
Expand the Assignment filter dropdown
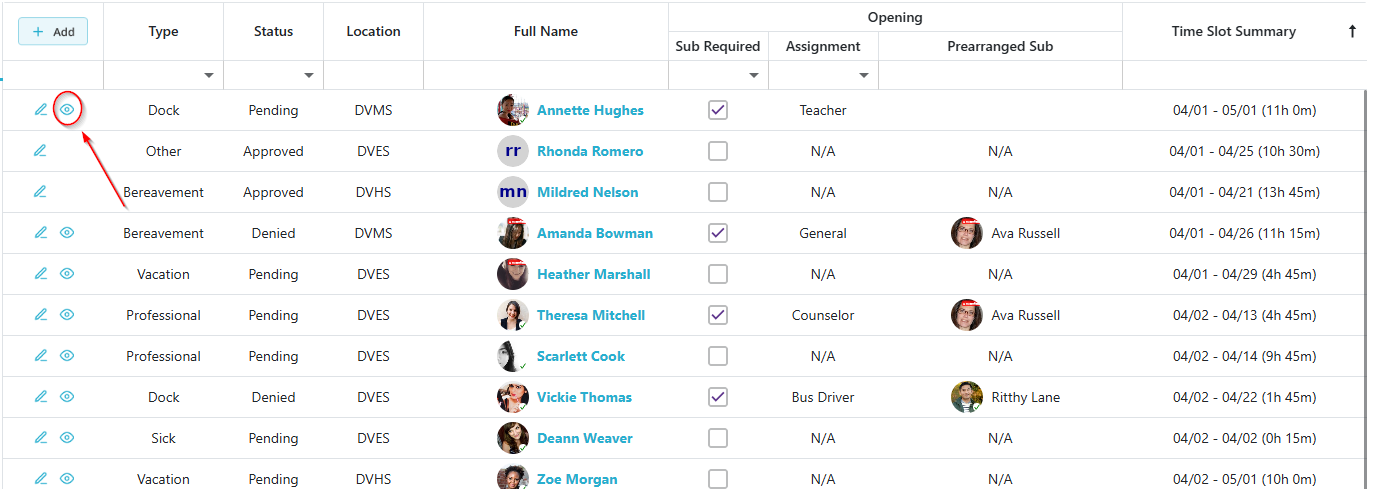click(863, 75)
